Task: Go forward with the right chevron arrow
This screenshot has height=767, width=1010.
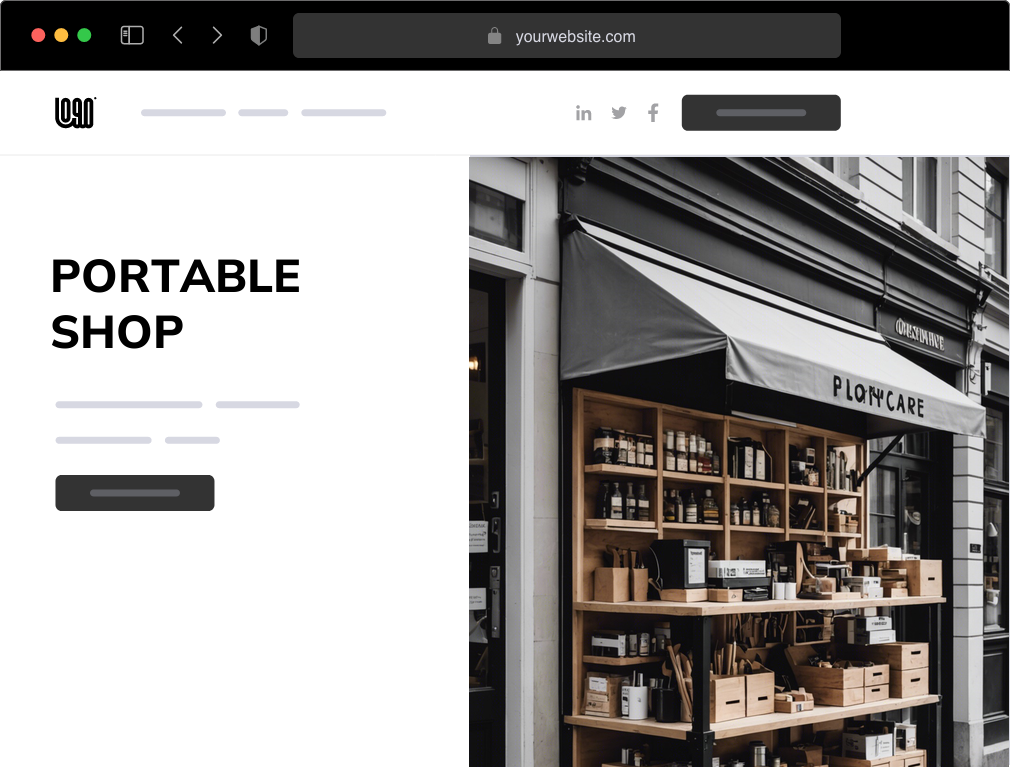Action: 217,35
